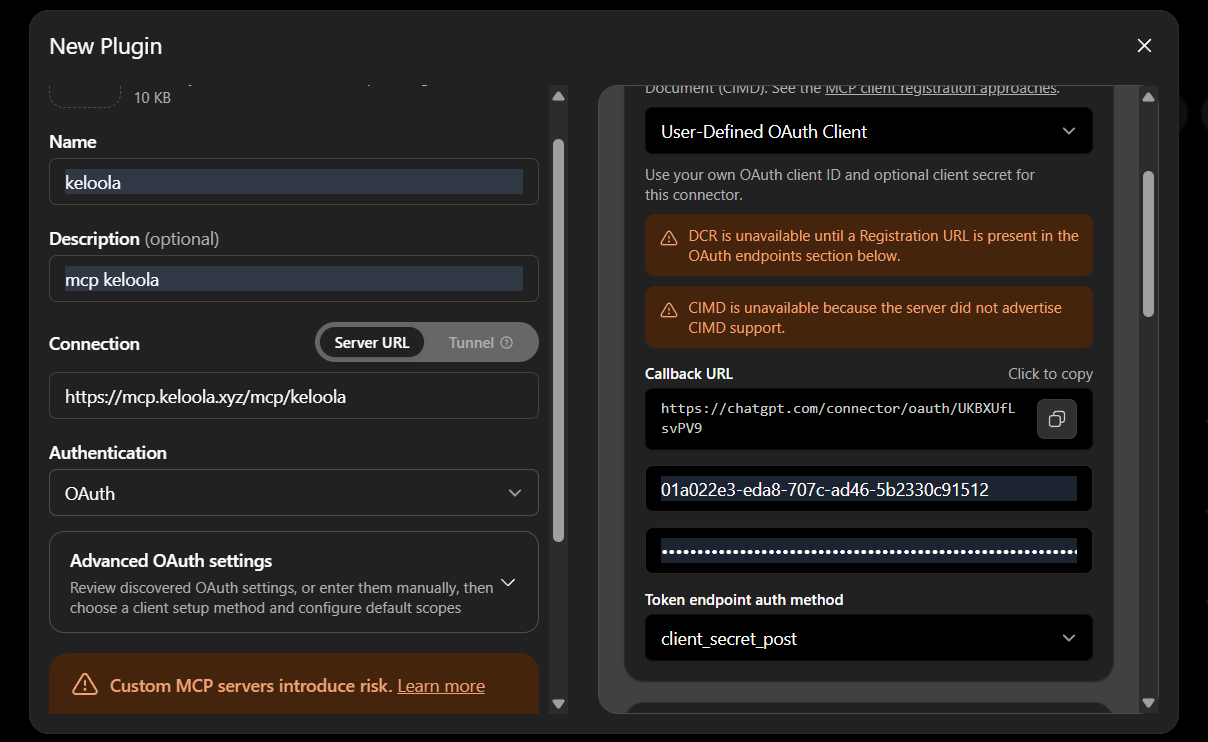Click the DCR is unavailable warning text
1208x742 pixels.
click(x=884, y=246)
